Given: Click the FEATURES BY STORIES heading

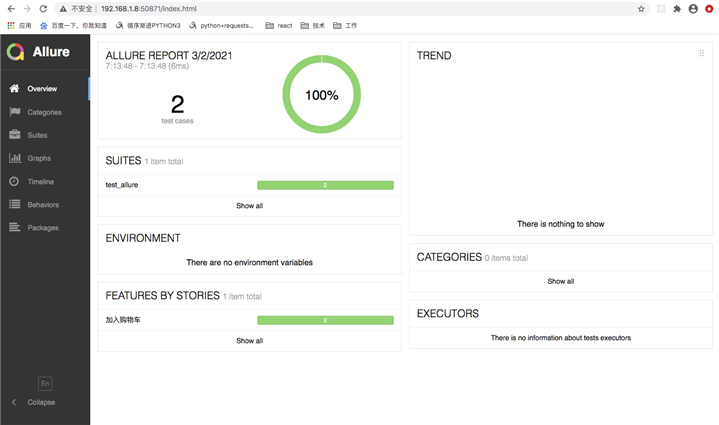Looking at the screenshot, I should coord(162,295).
